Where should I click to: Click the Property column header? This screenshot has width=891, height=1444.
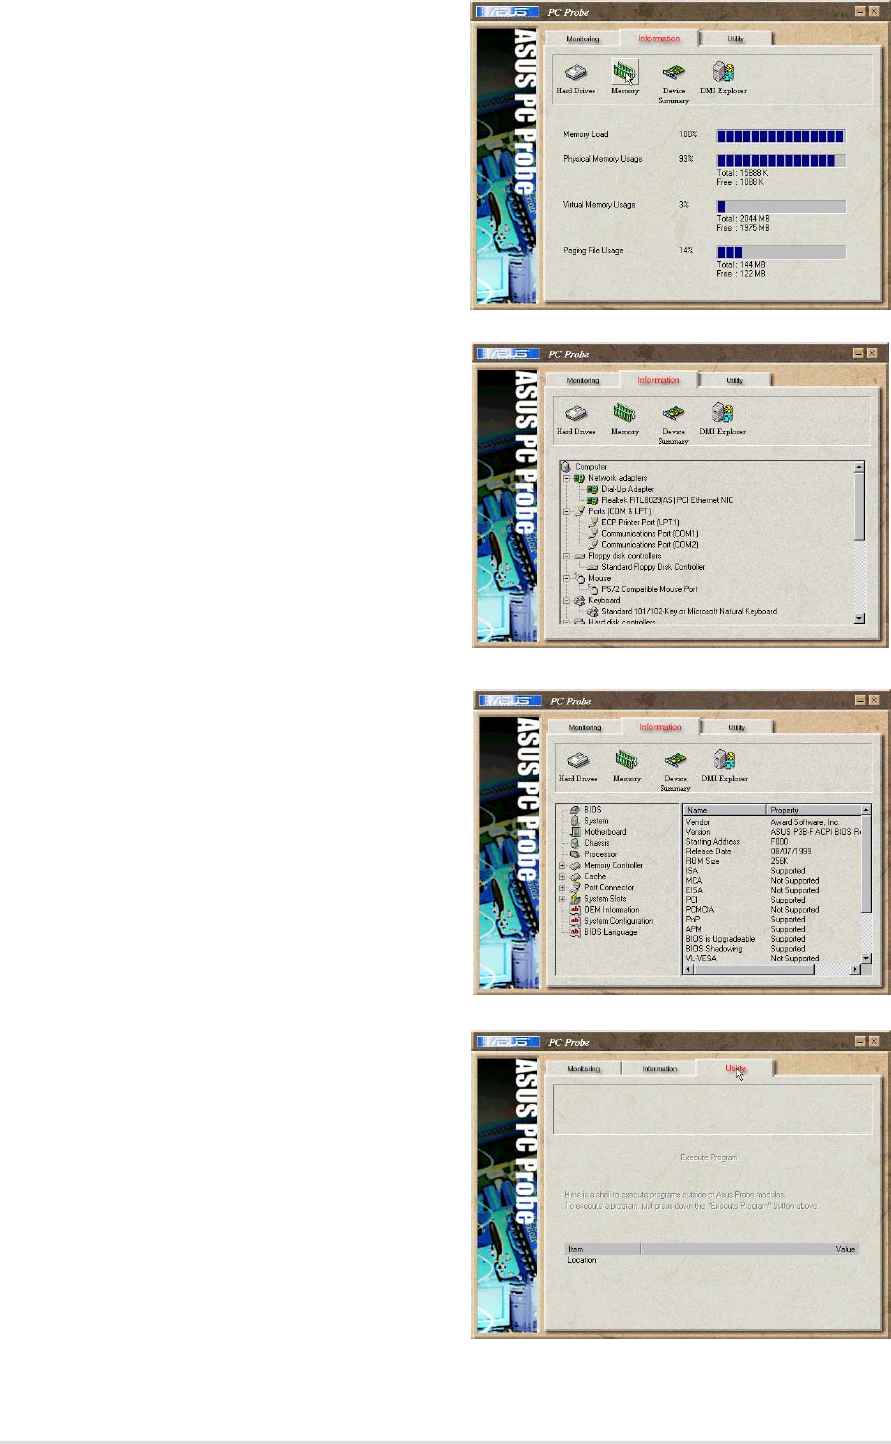coord(814,810)
